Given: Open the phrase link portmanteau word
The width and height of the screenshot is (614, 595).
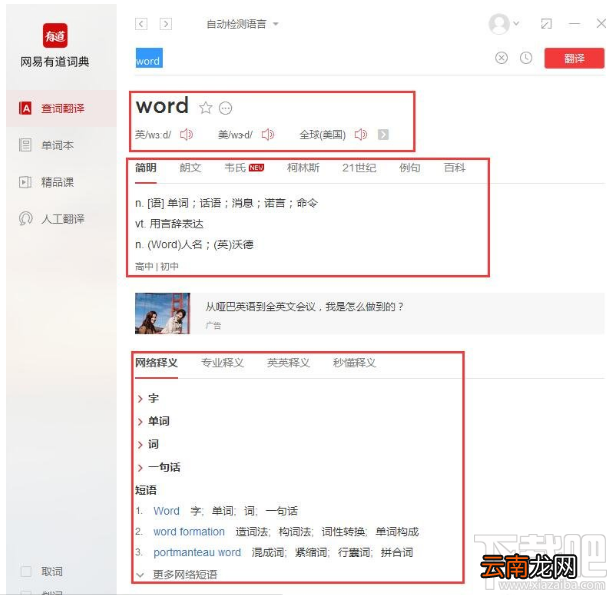Looking at the screenshot, I should [x=197, y=552].
